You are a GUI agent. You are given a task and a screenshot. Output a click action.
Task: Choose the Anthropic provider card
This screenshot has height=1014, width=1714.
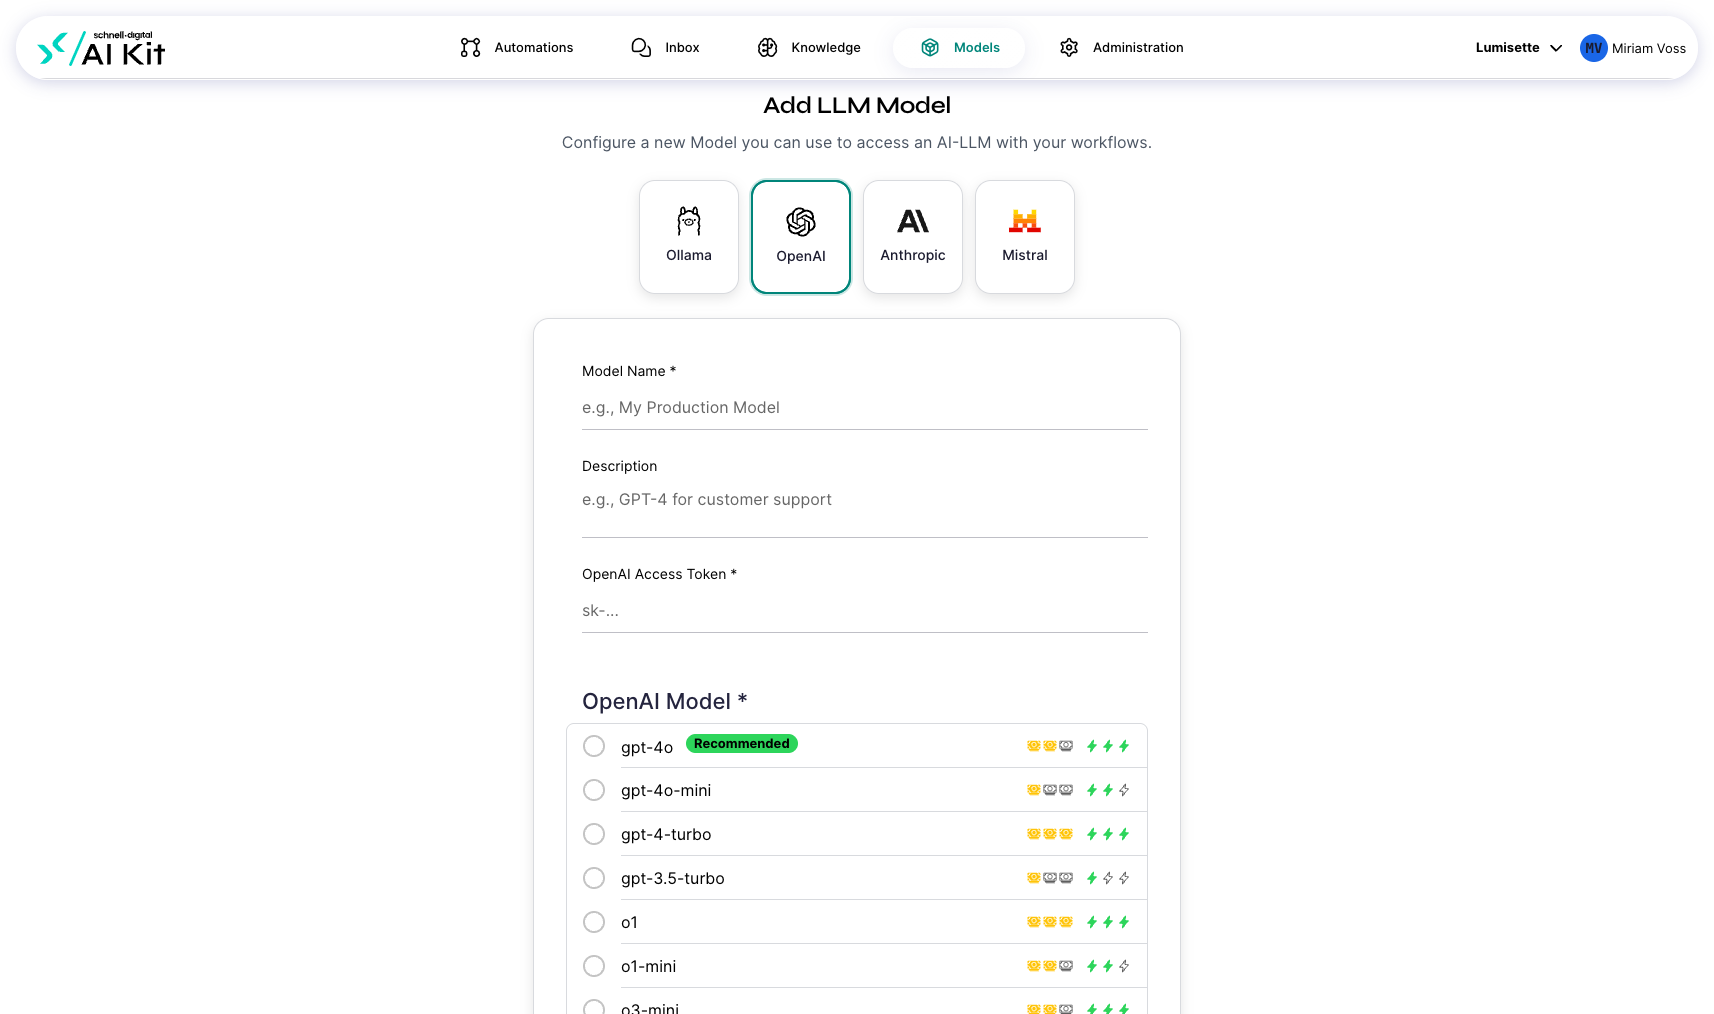pos(913,237)
